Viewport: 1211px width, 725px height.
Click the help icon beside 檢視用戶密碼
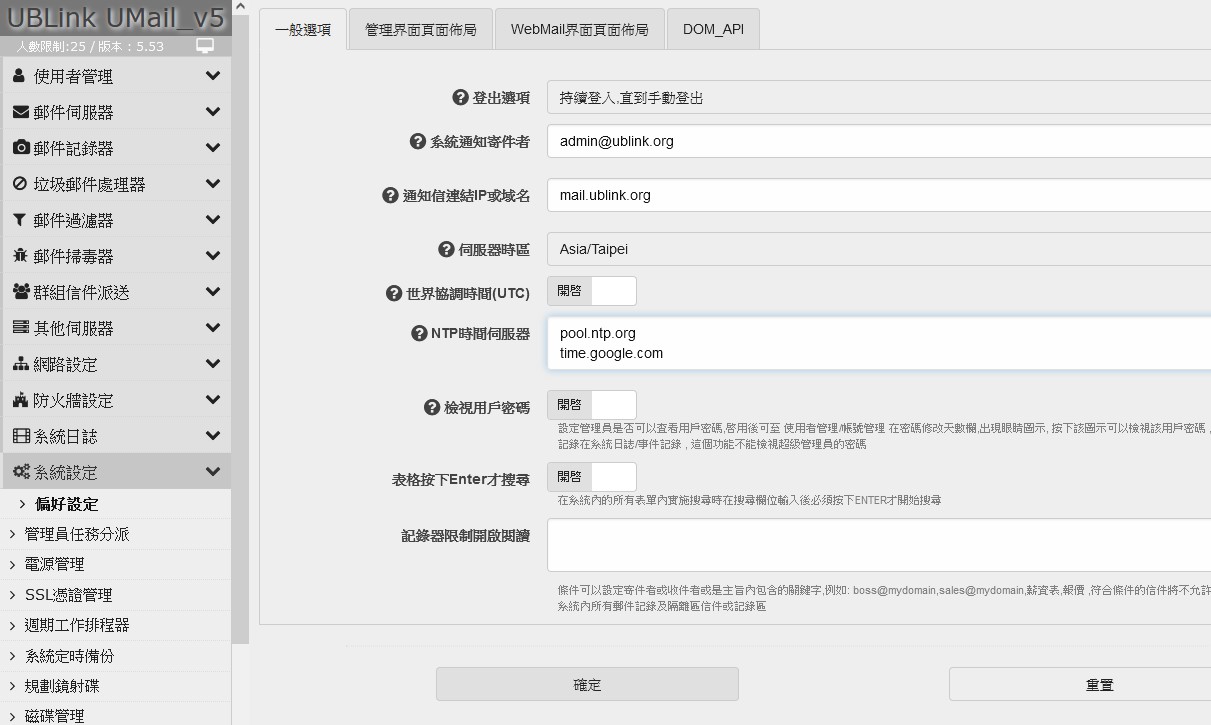coord(432,407)
